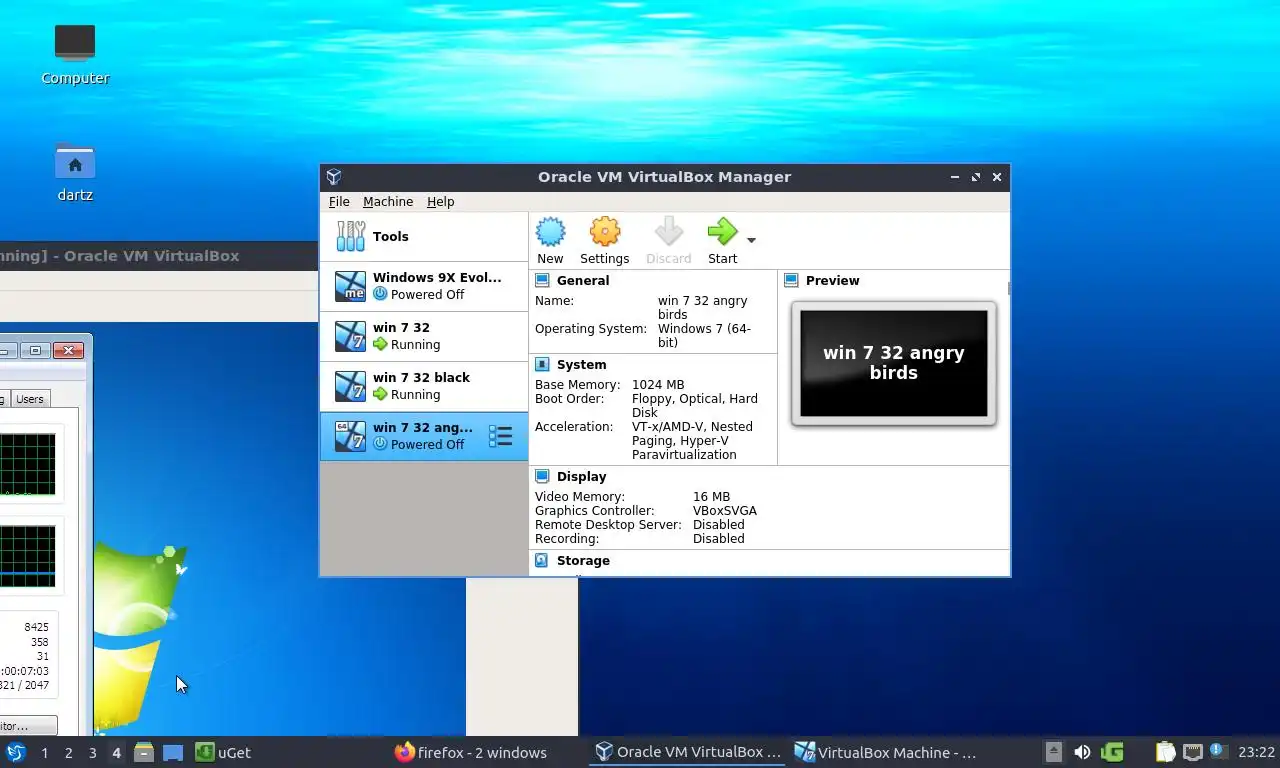Open the Computer desktop icon
This screenshot has width=1280, height=768.
pos(75,55)
